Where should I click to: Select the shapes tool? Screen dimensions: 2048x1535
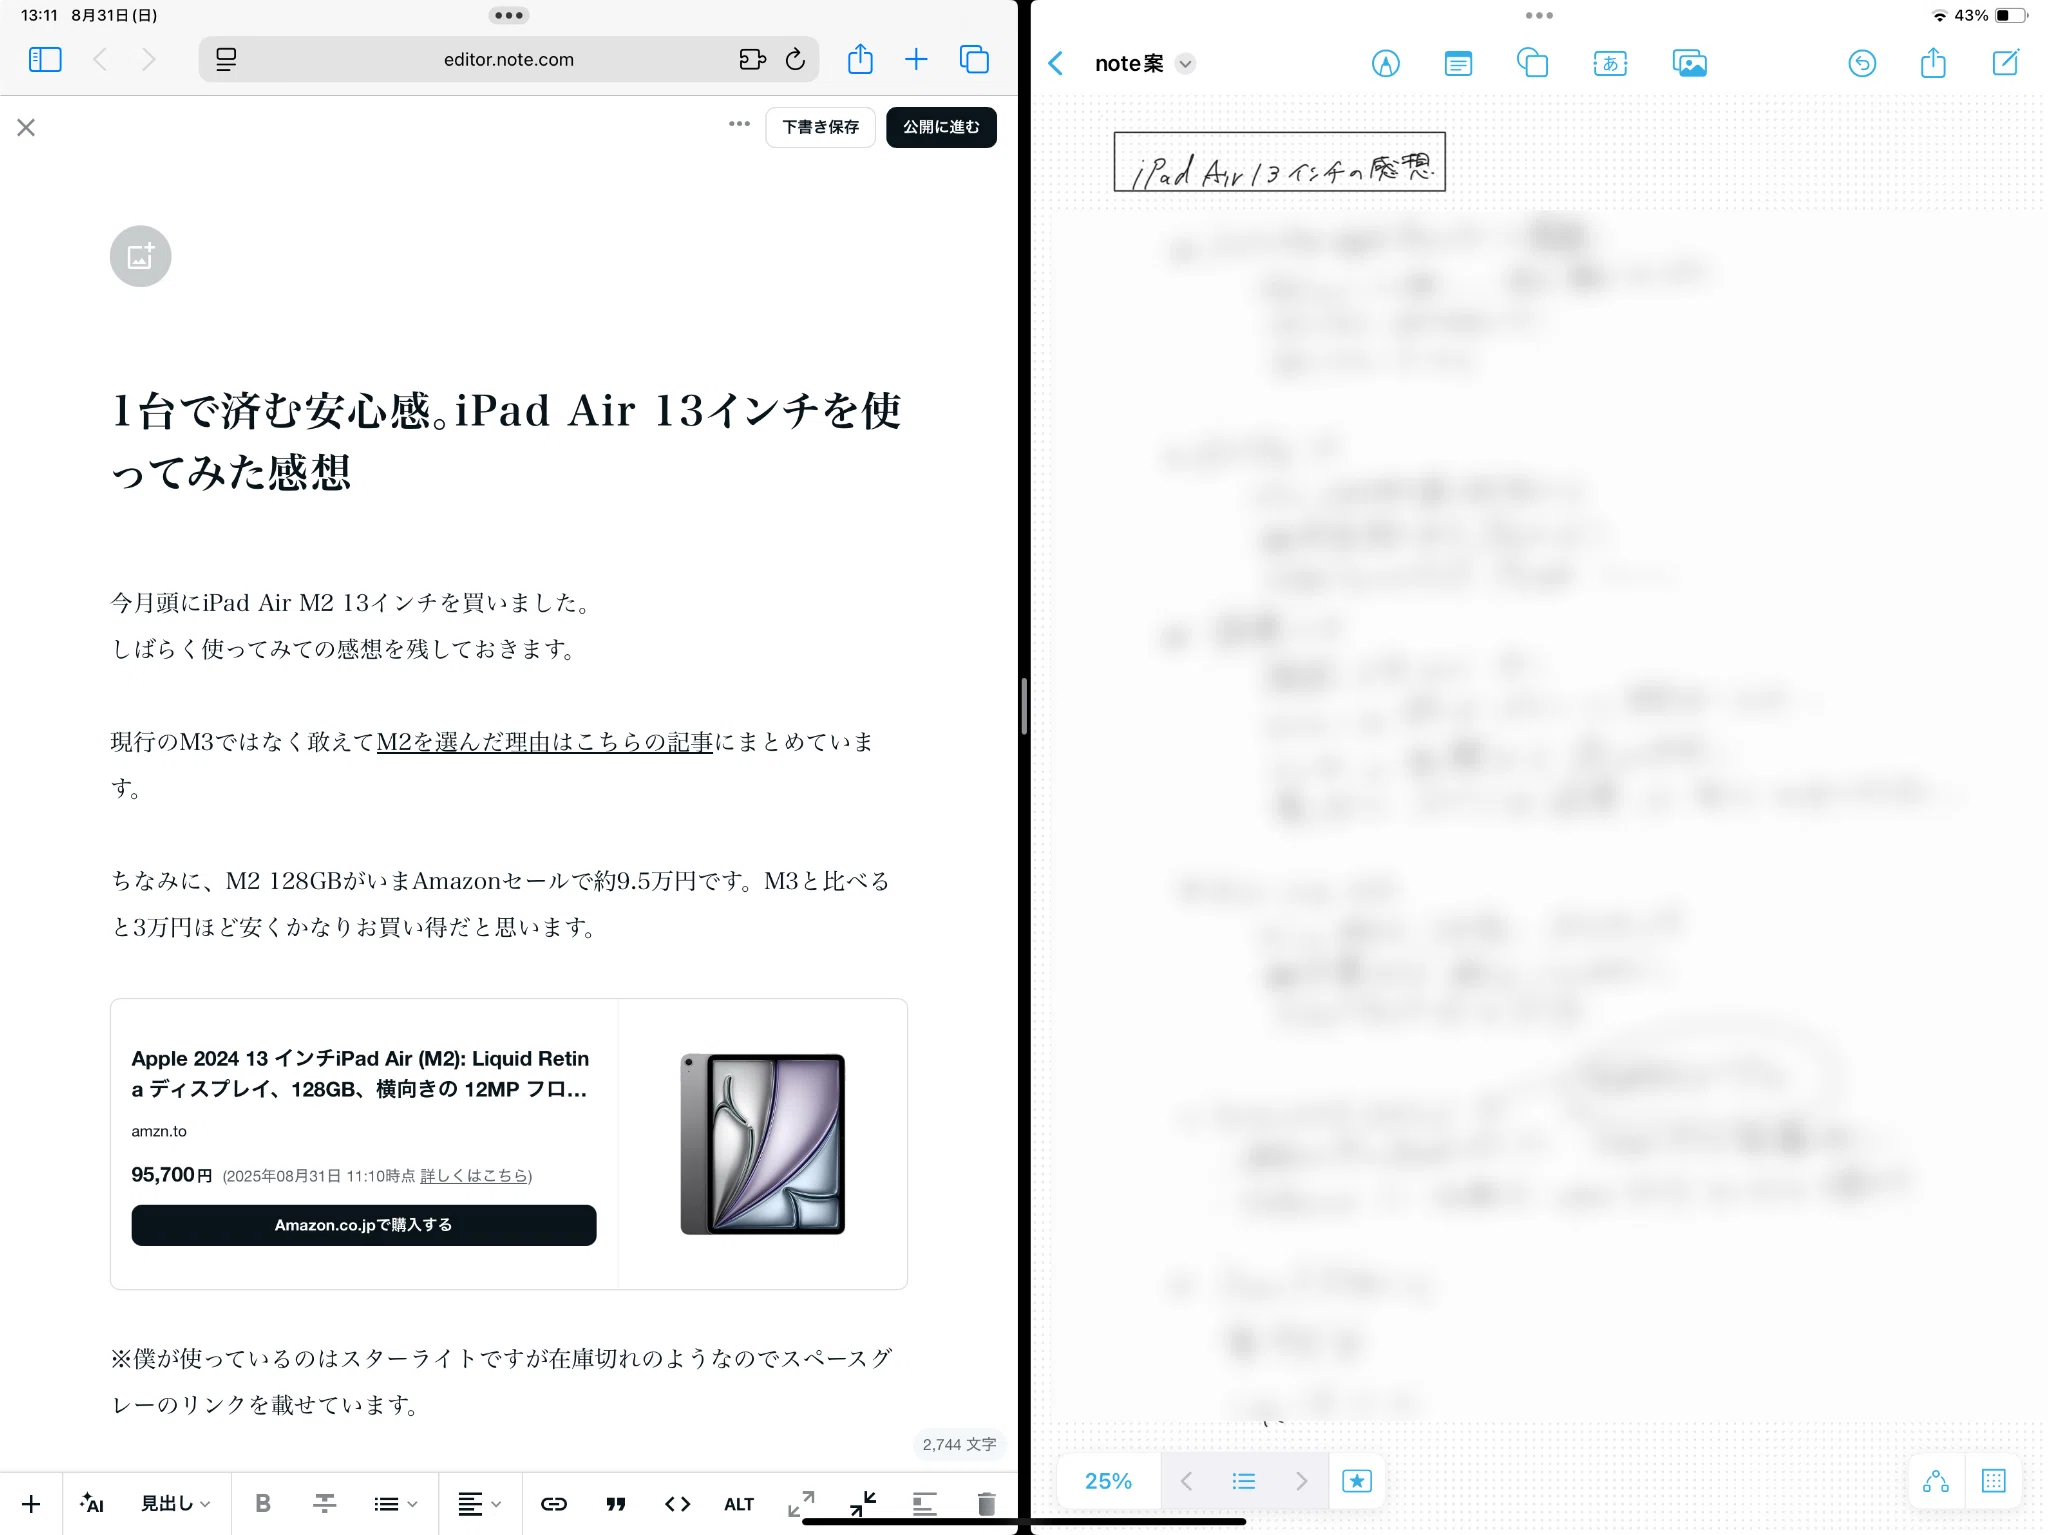tap(1532, 64)
